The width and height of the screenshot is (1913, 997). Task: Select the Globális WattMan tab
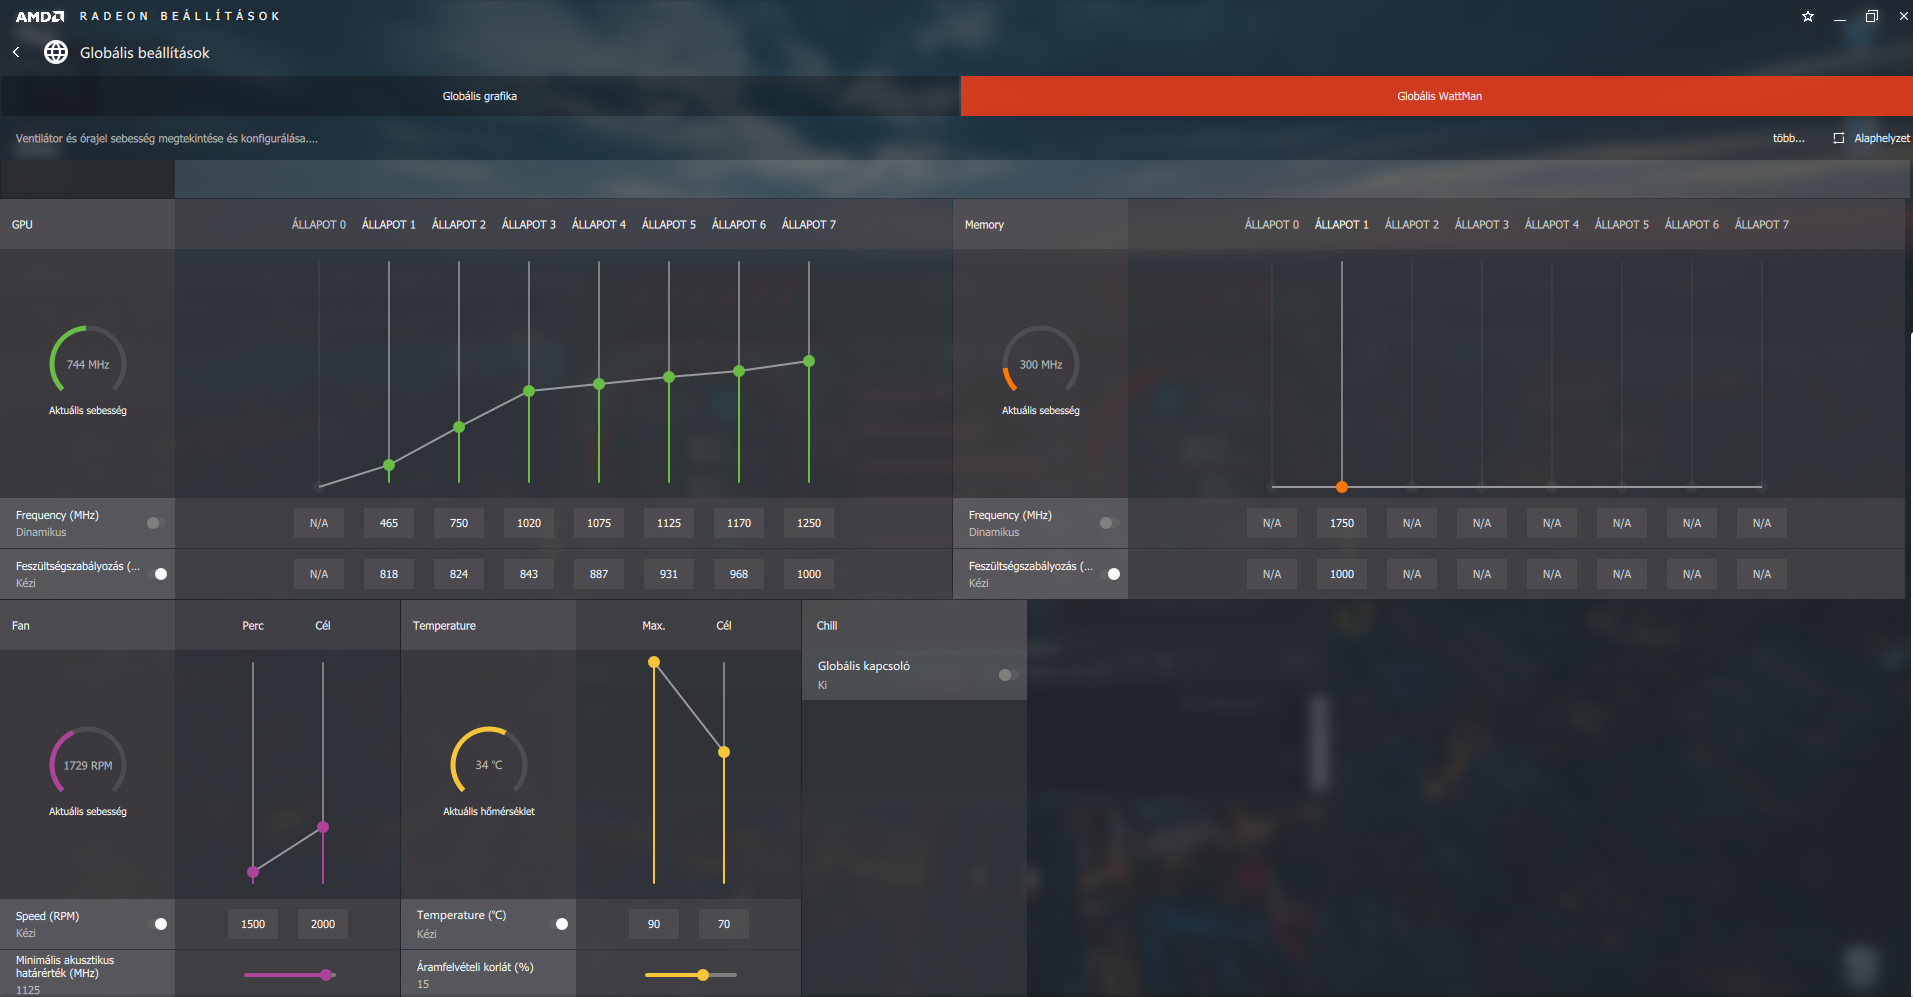tap(1437, 96)
